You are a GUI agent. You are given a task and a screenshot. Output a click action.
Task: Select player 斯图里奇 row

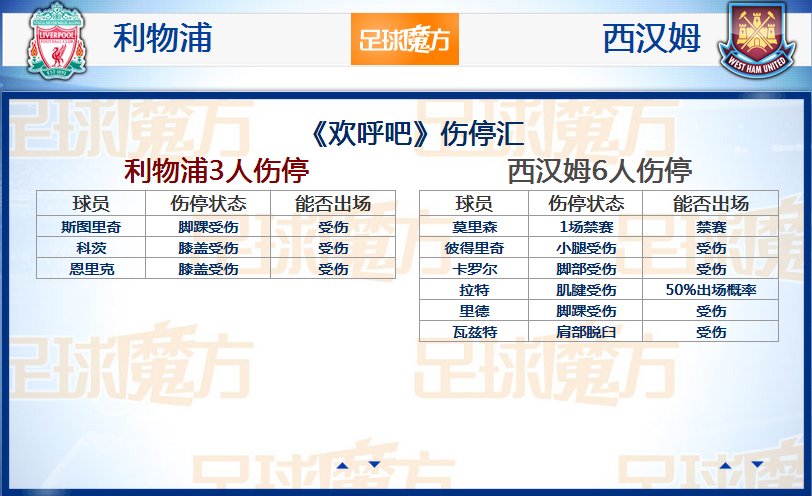click(90, 227)
